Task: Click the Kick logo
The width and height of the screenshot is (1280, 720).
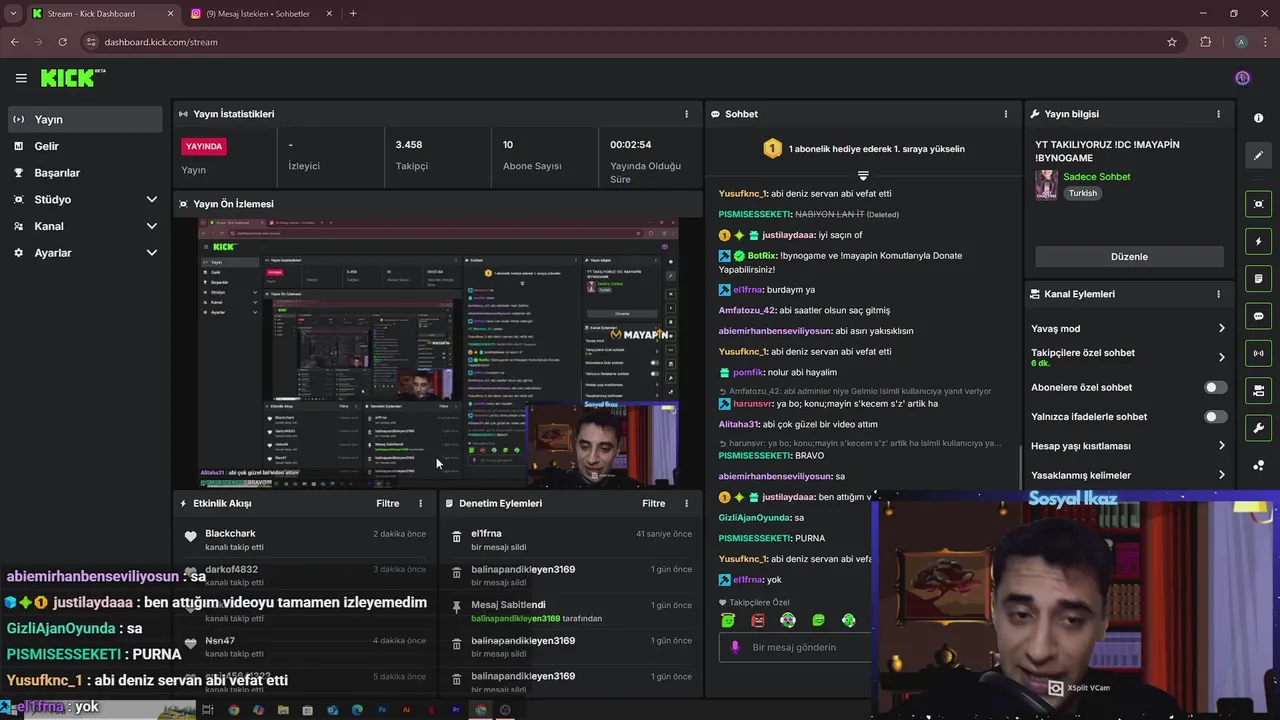Action: tap(73, 78)
